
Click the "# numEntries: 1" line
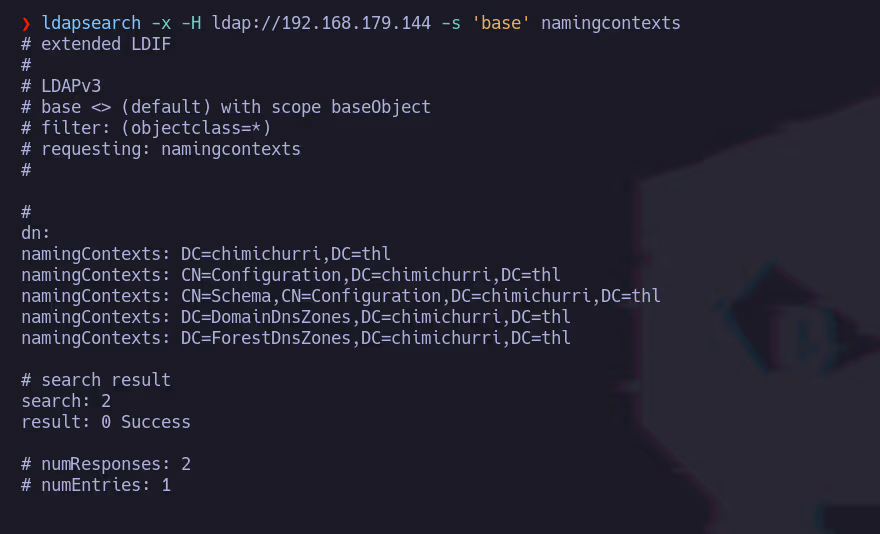click(x=96, y=485)
